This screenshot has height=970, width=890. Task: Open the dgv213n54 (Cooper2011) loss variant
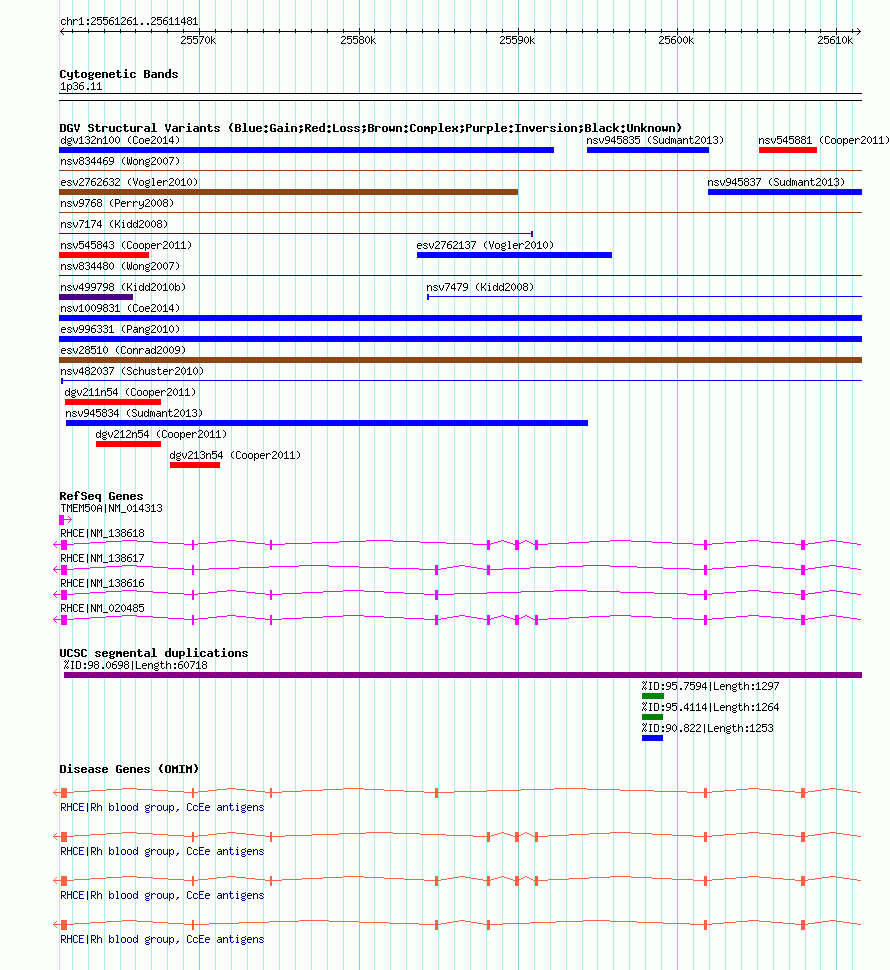point(195,466)
